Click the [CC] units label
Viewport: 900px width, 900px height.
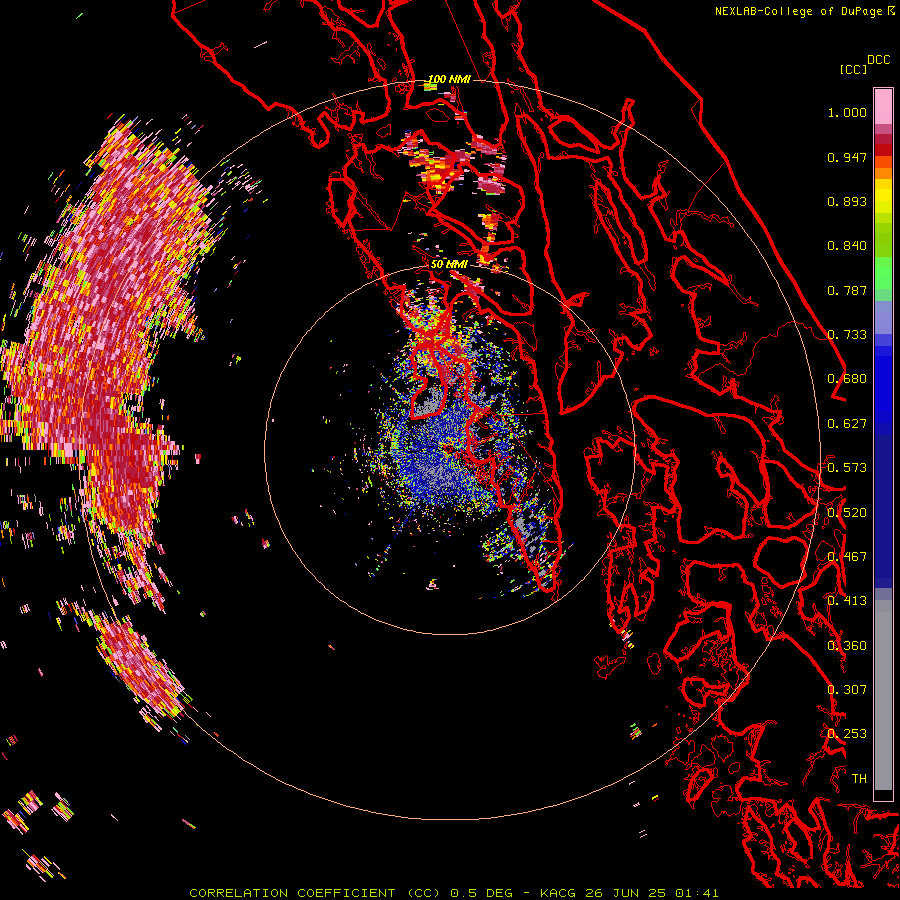853,69
